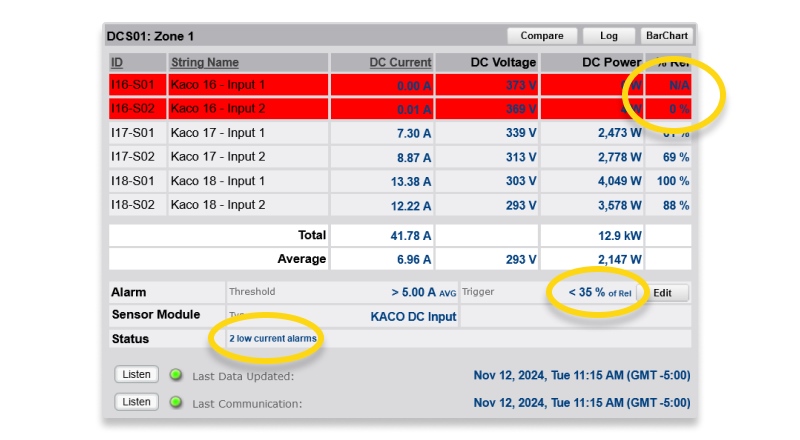Select the Kaco 16 - Input 2 string

[217, 109]
